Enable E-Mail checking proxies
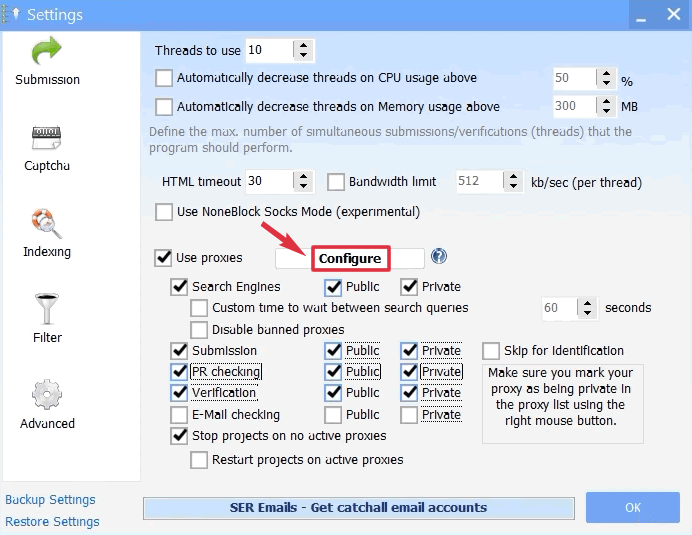Screen dimensions: 692x535 pyautogui.click(x=179, y=415)
